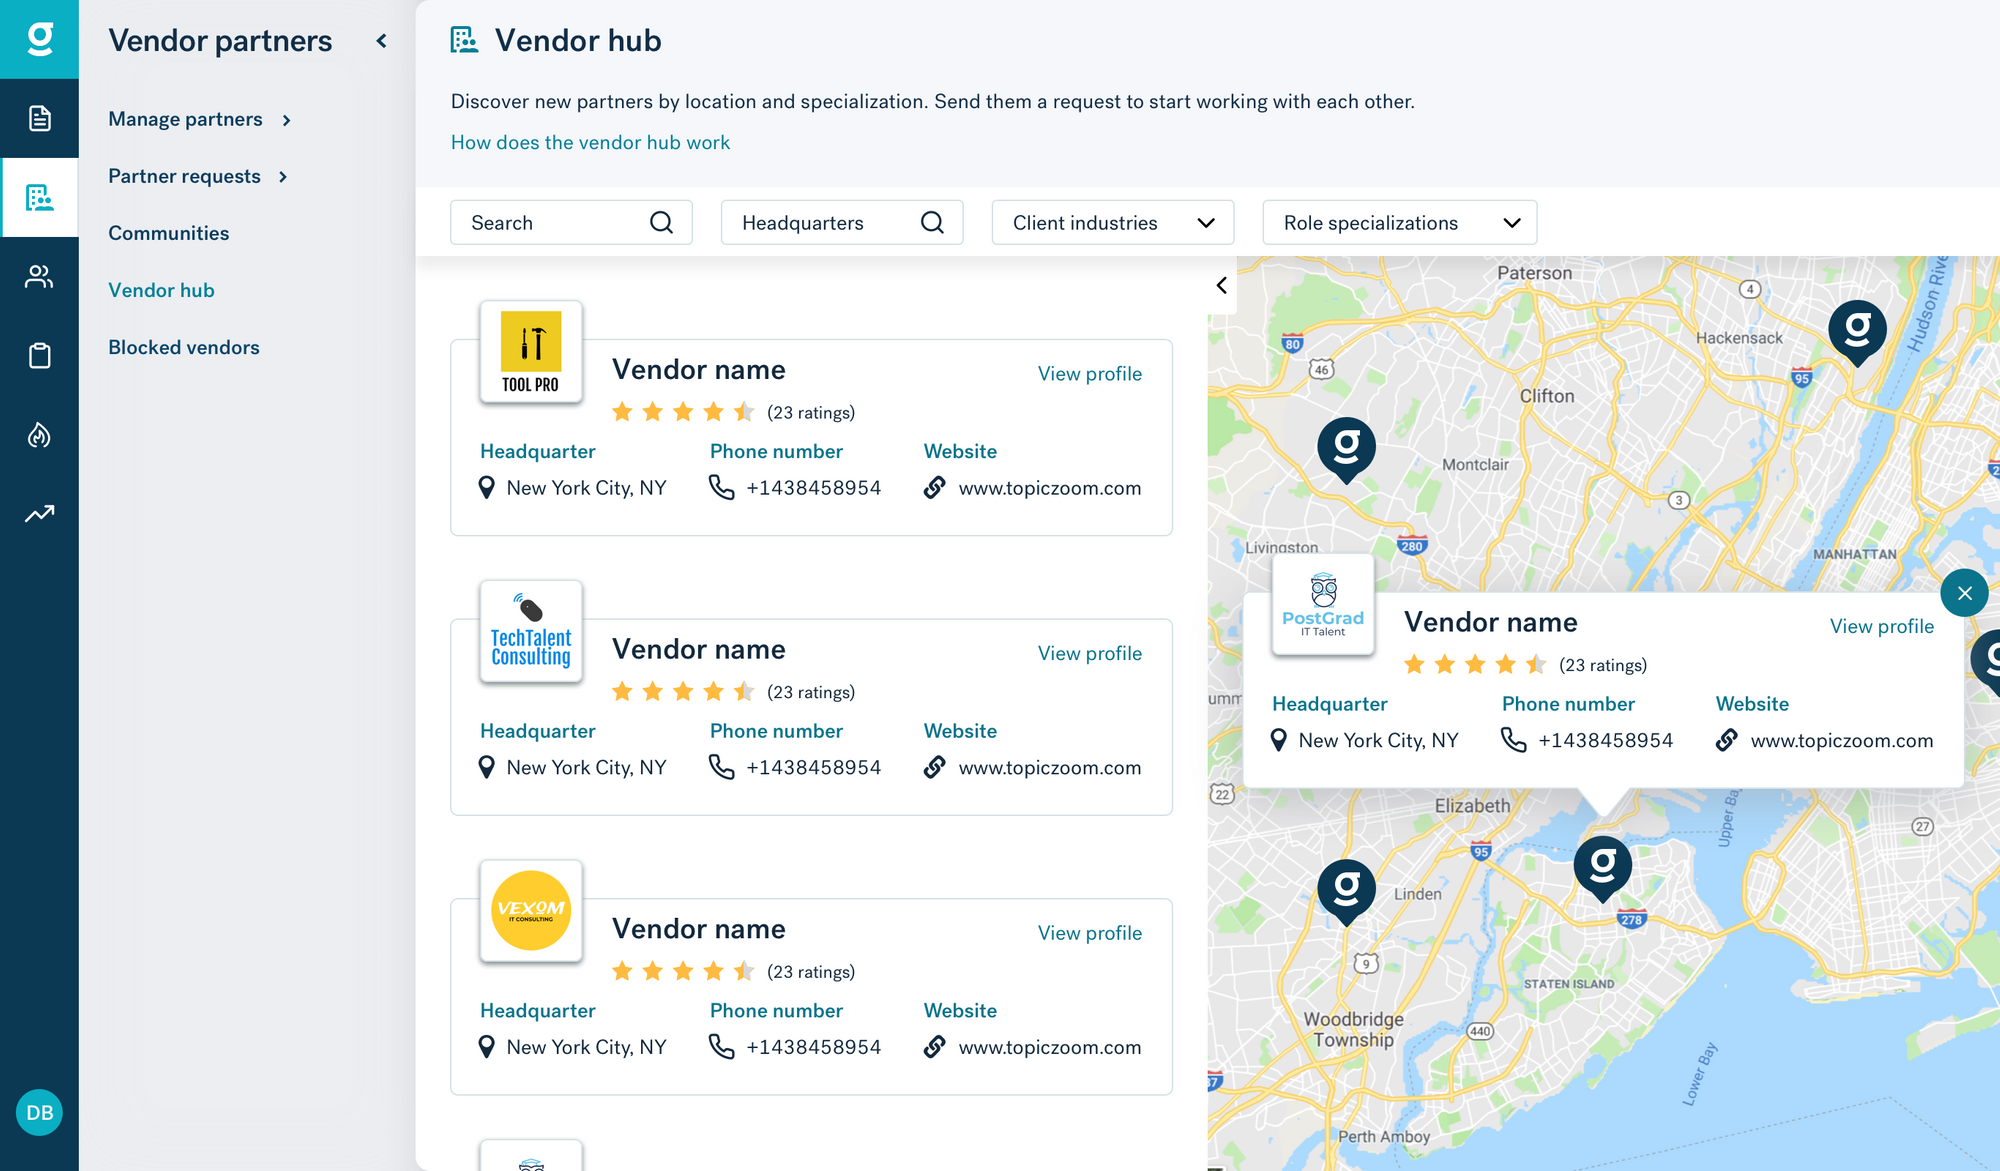Open the clipboard icon in sidebar

[39, 356]
